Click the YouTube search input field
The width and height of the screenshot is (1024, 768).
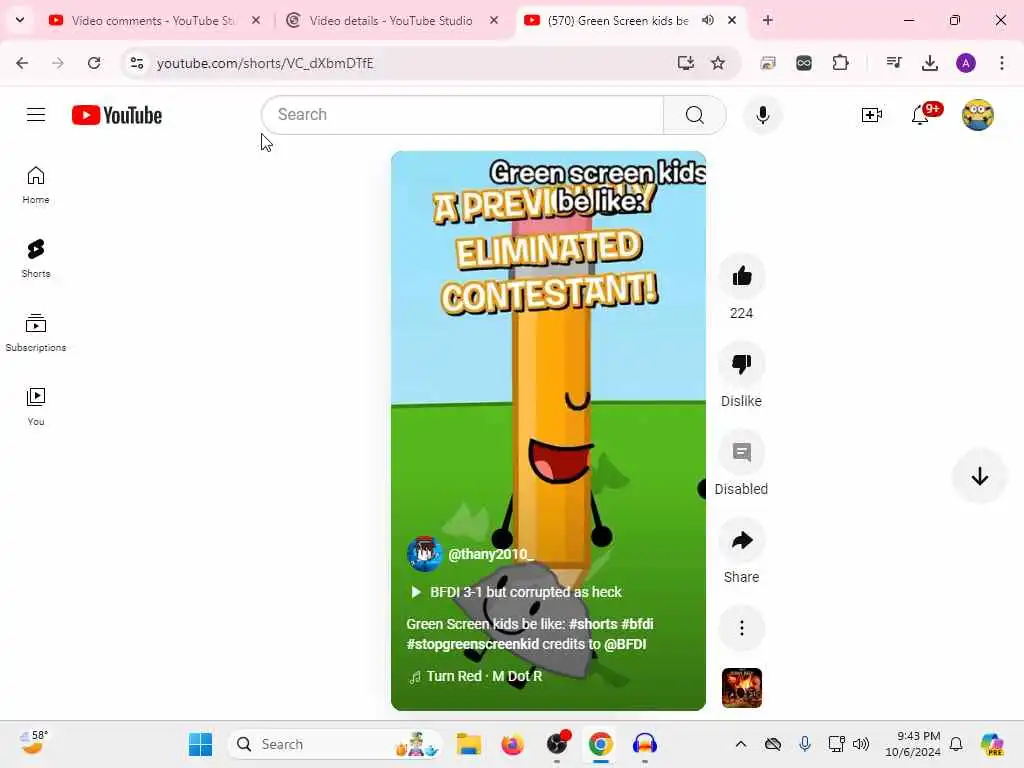coord(462,115)
